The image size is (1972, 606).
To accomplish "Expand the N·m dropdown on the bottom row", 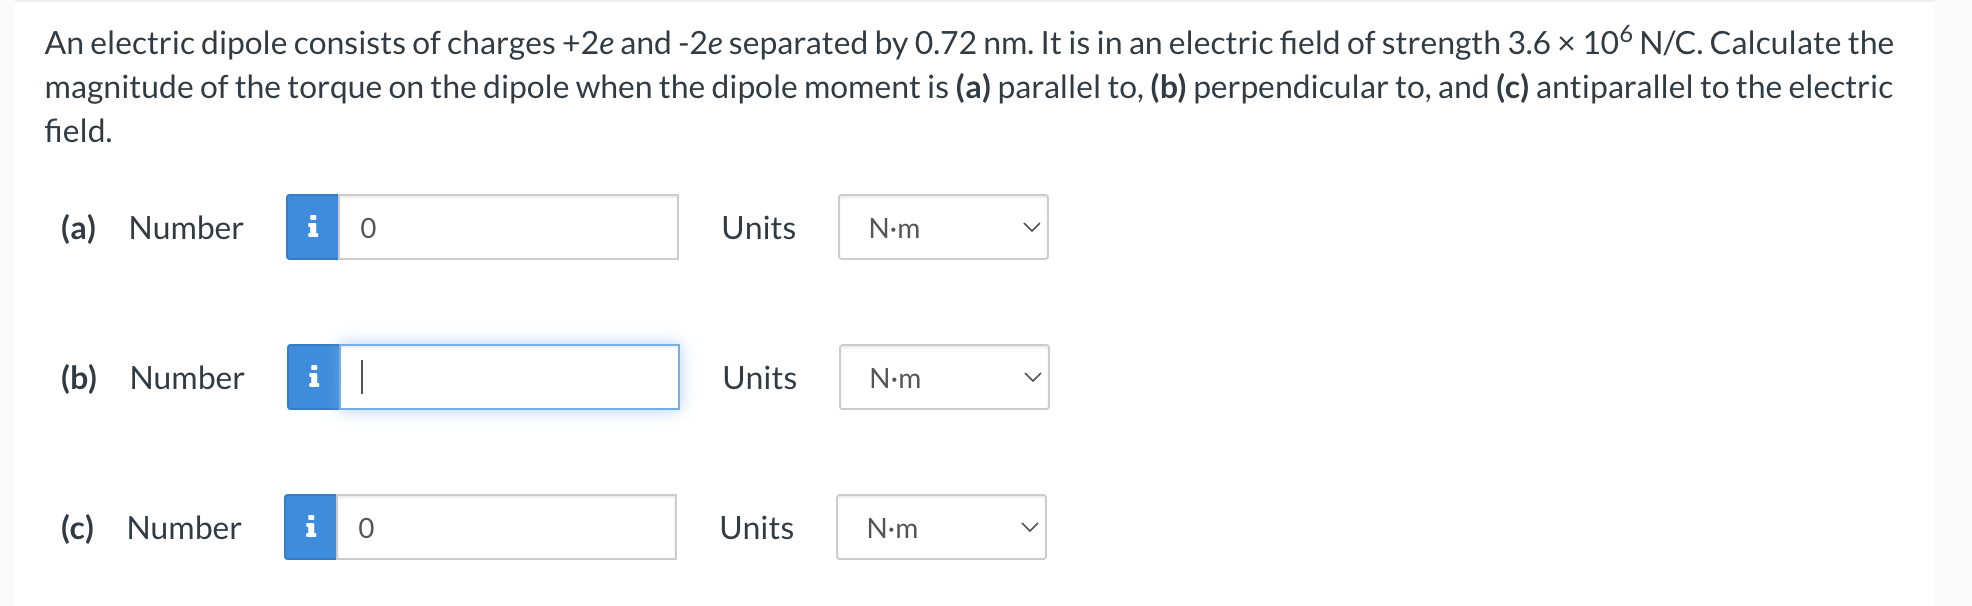I will pyautogui.click(x=939, y=528).
